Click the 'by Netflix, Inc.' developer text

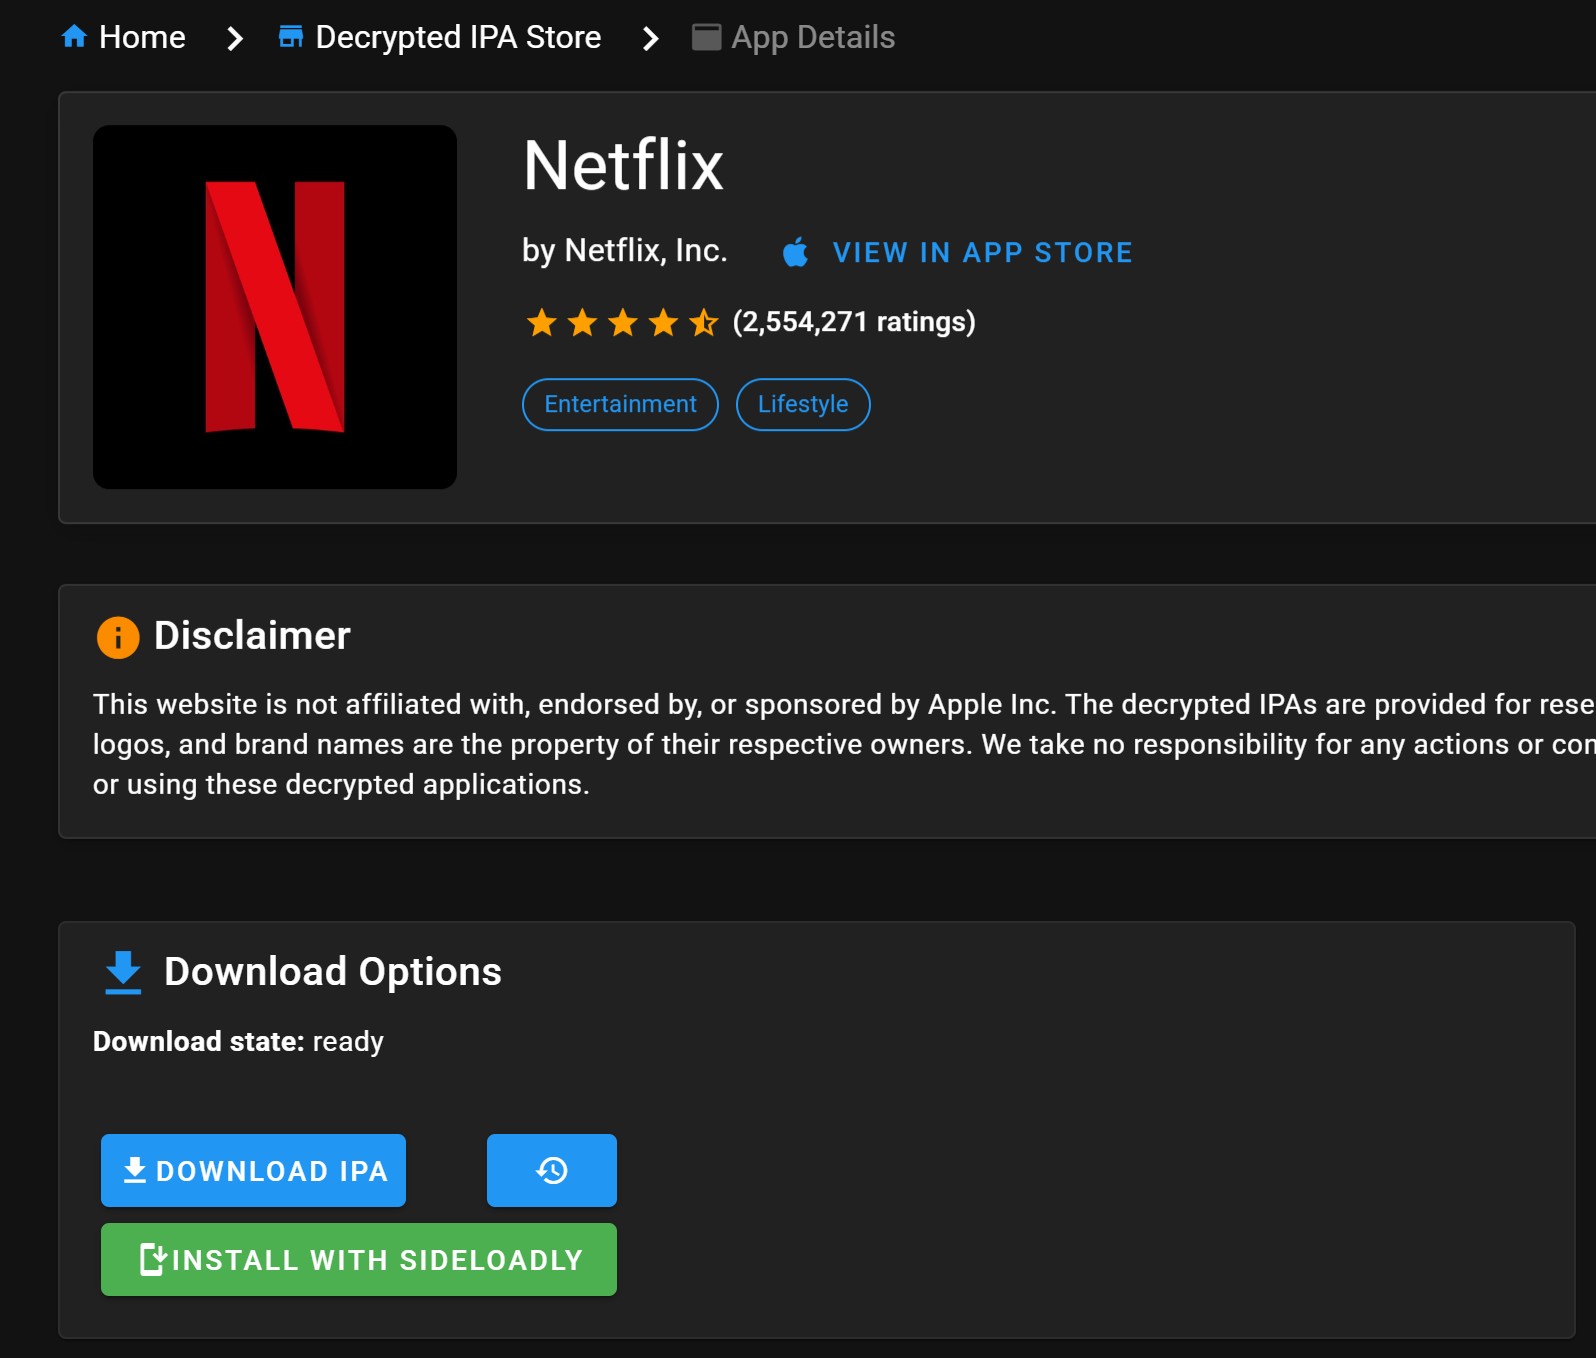[625, 250]
